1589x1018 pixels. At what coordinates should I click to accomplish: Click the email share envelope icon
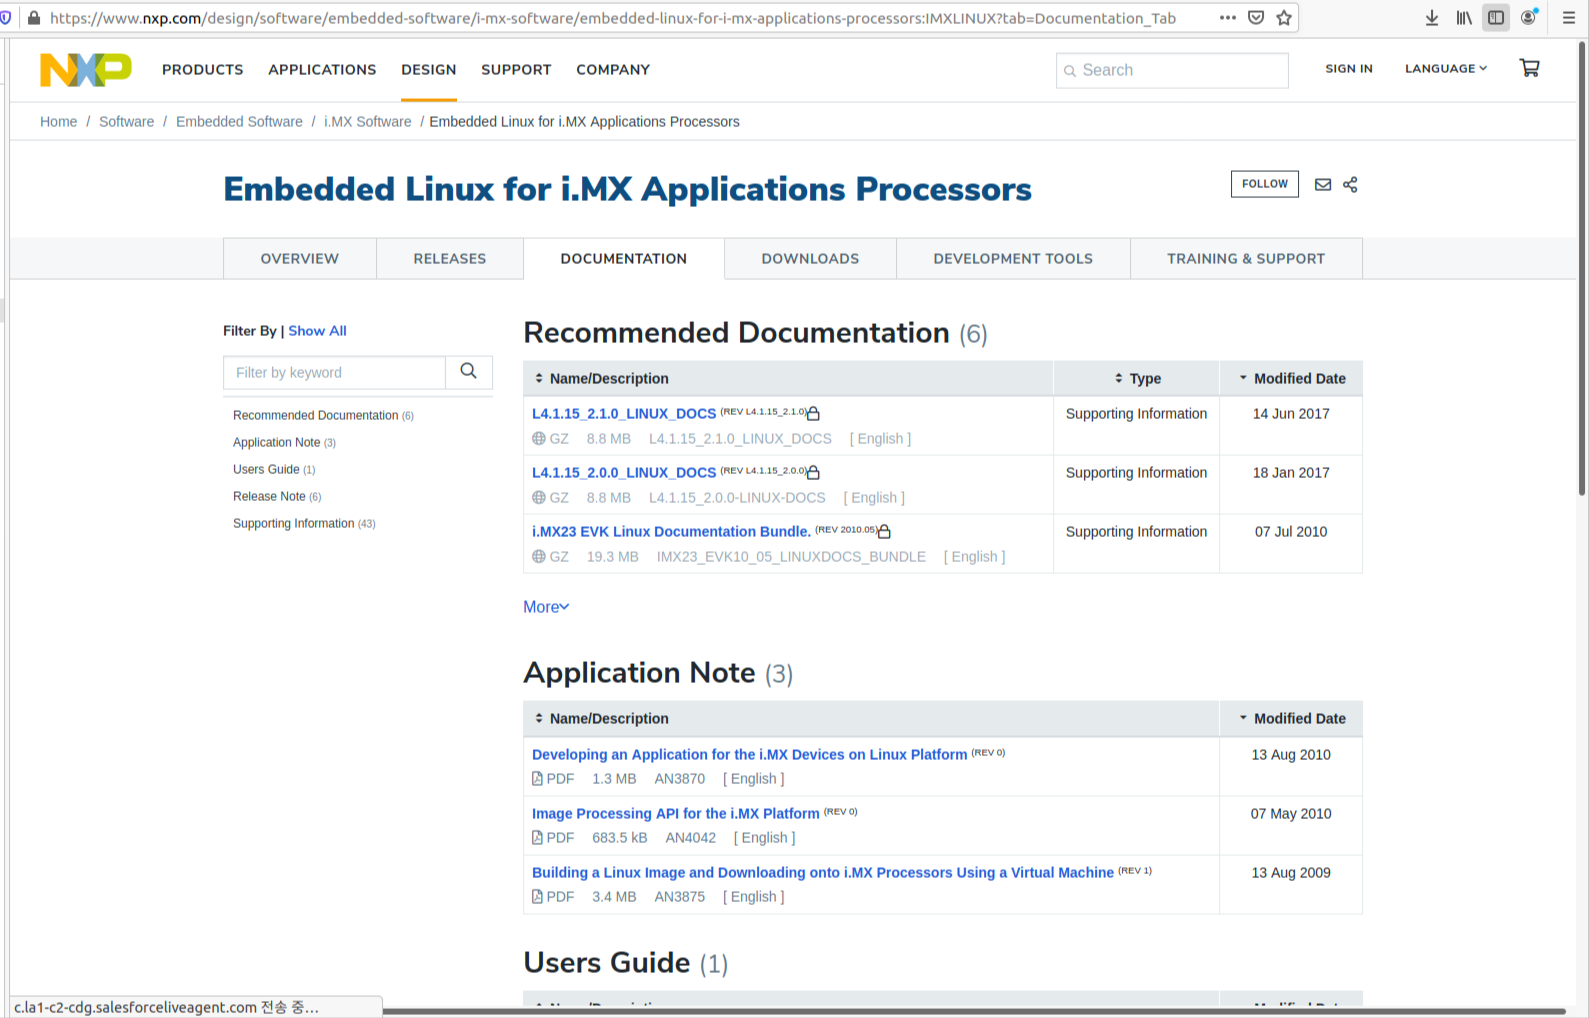point(1323,184)
